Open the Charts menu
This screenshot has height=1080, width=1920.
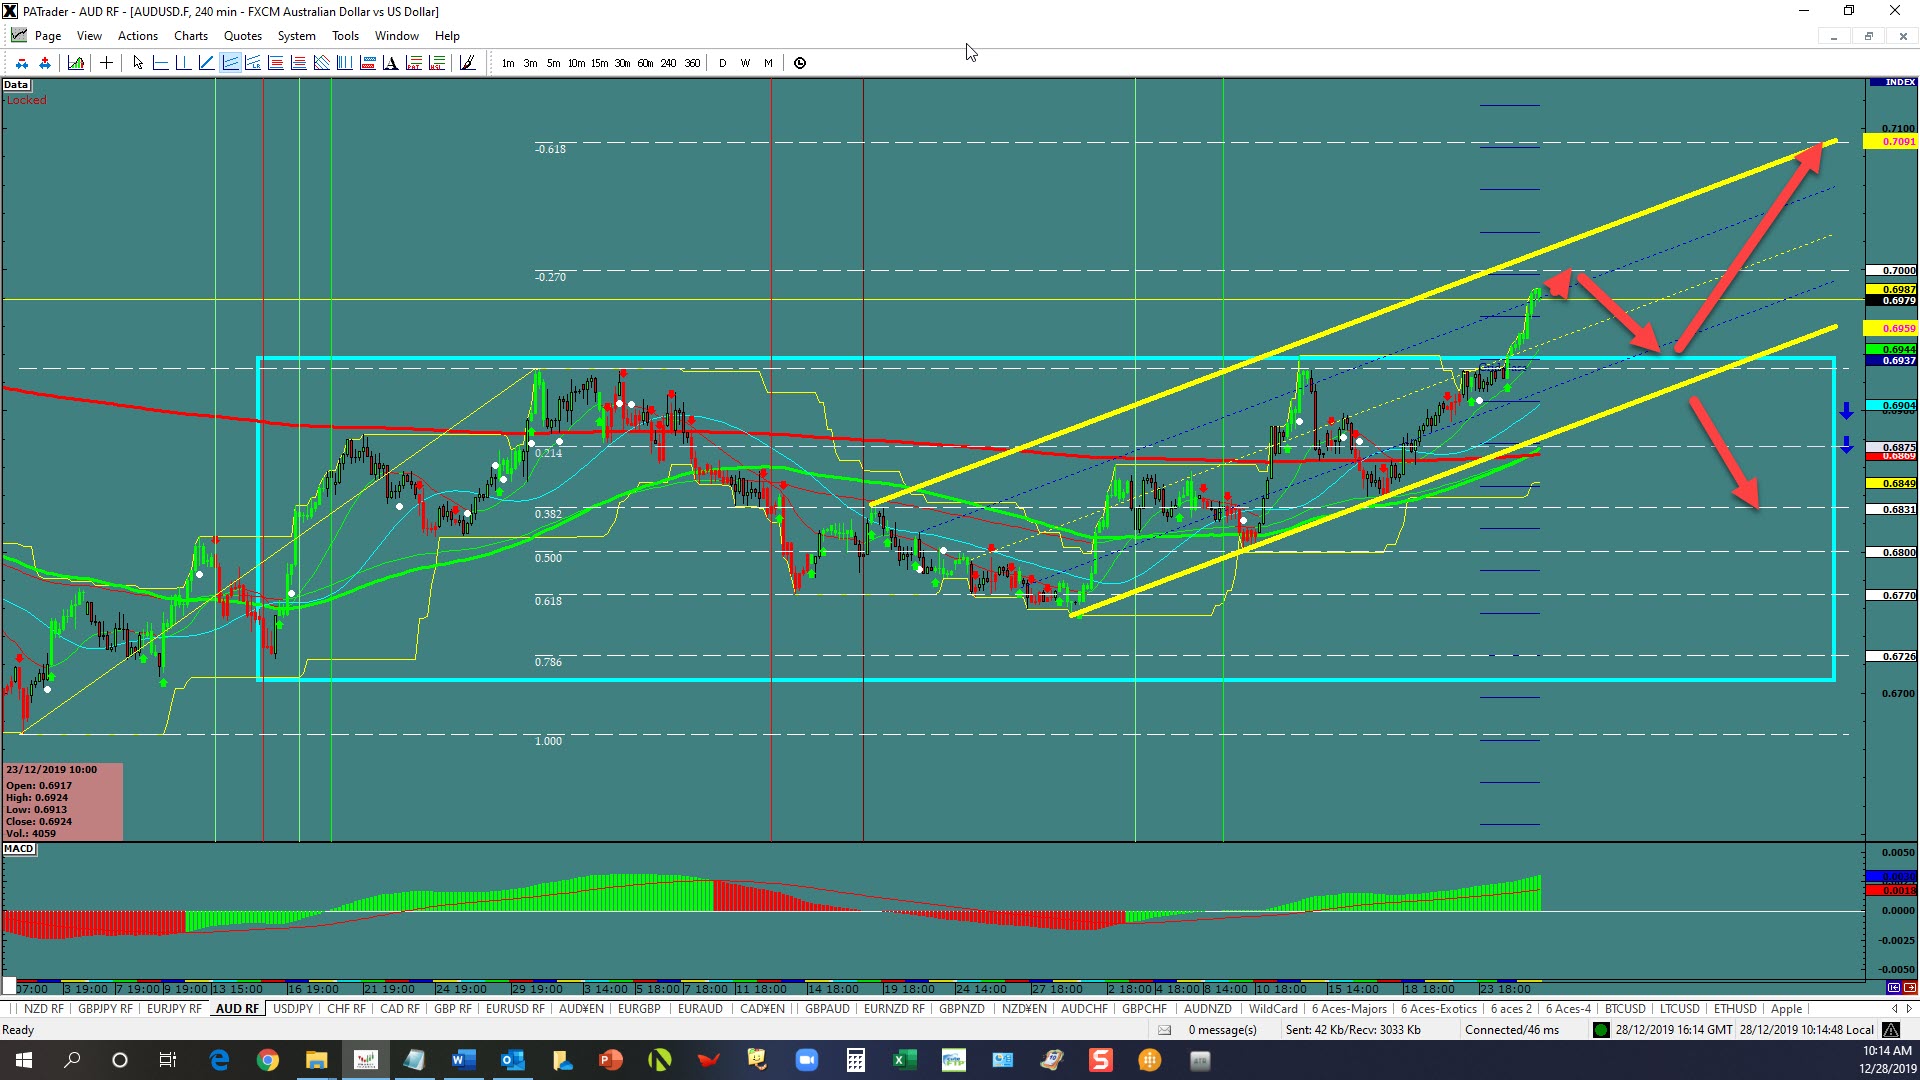click(x=191, y=36)
